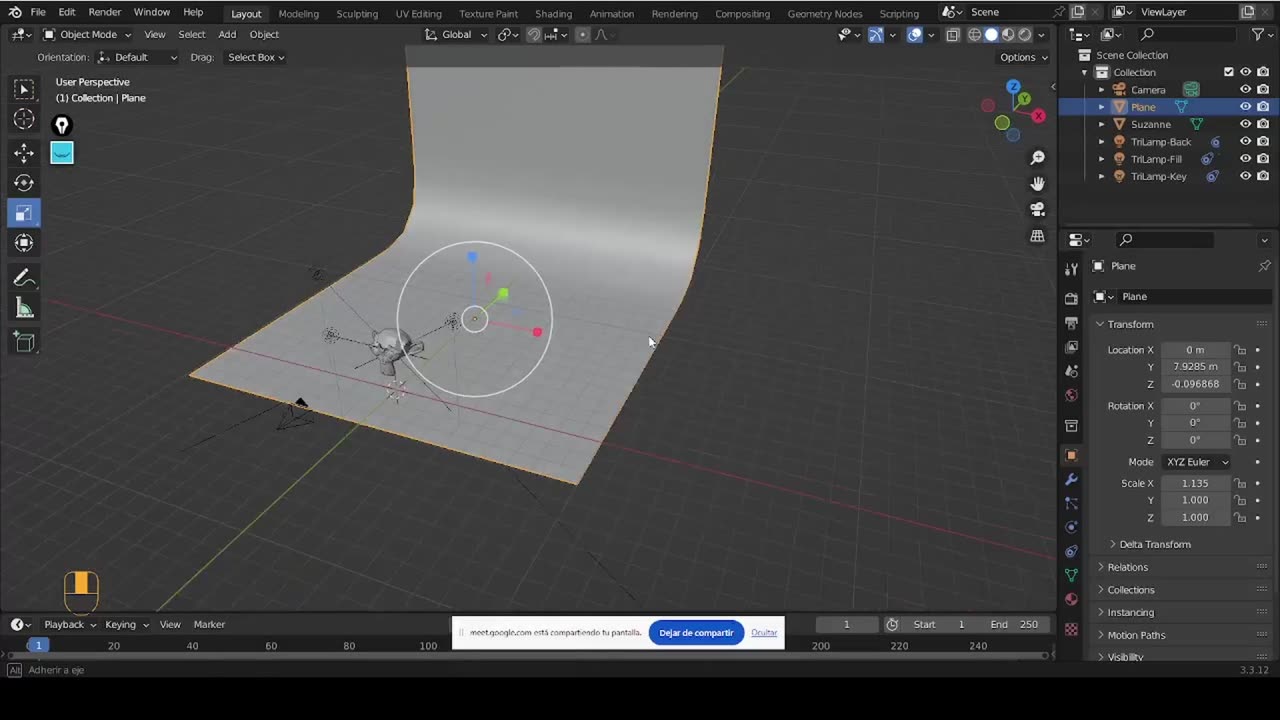Toggle the Collection exclude checkbox

[1228, 72]
